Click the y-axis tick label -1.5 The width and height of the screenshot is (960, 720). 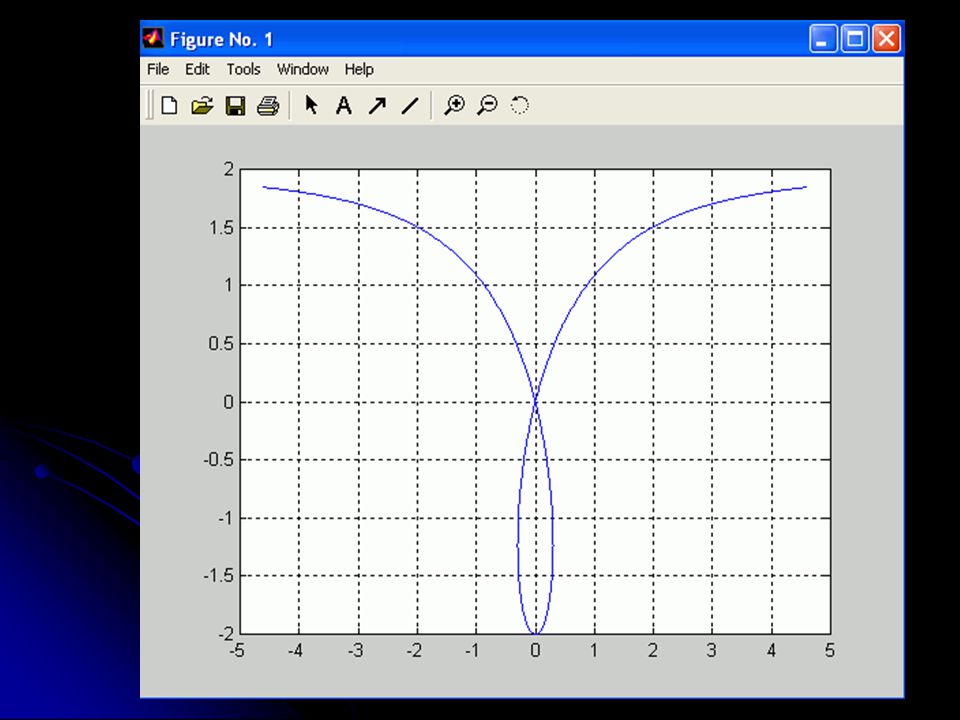click(x=218, y=576)
